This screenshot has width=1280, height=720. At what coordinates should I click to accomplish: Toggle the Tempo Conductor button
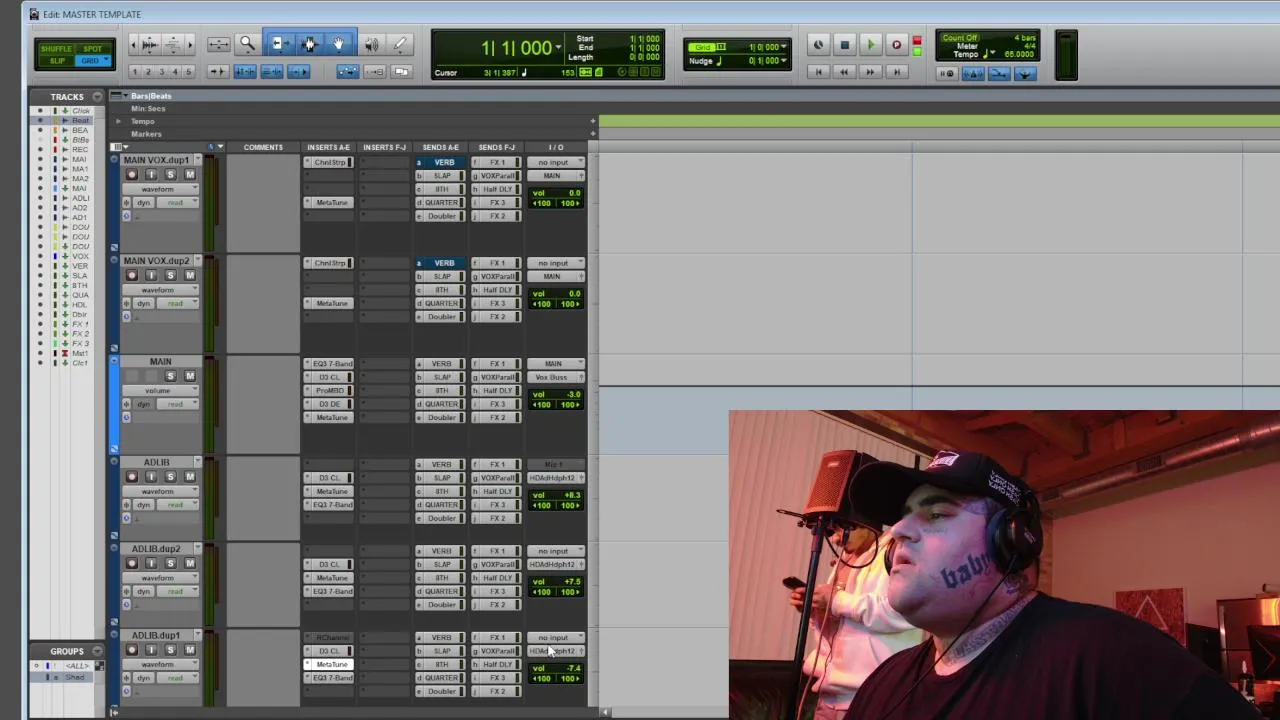click(x=1024, y=74)
